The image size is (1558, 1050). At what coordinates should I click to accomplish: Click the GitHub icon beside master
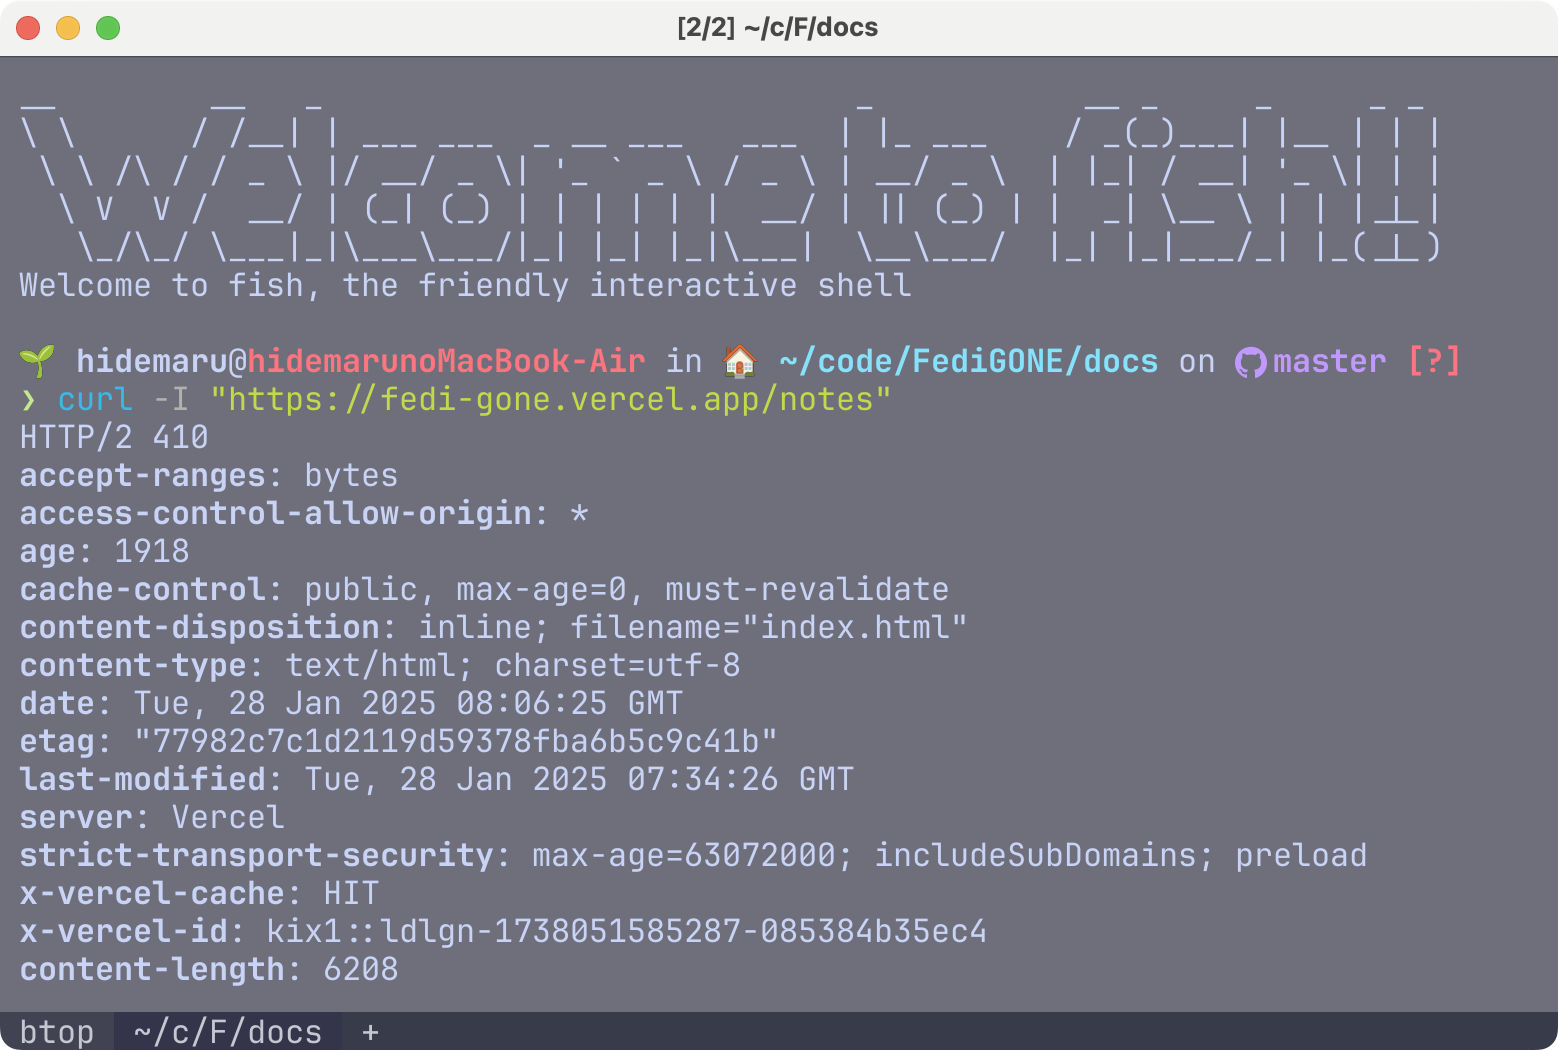[1250, 362]
